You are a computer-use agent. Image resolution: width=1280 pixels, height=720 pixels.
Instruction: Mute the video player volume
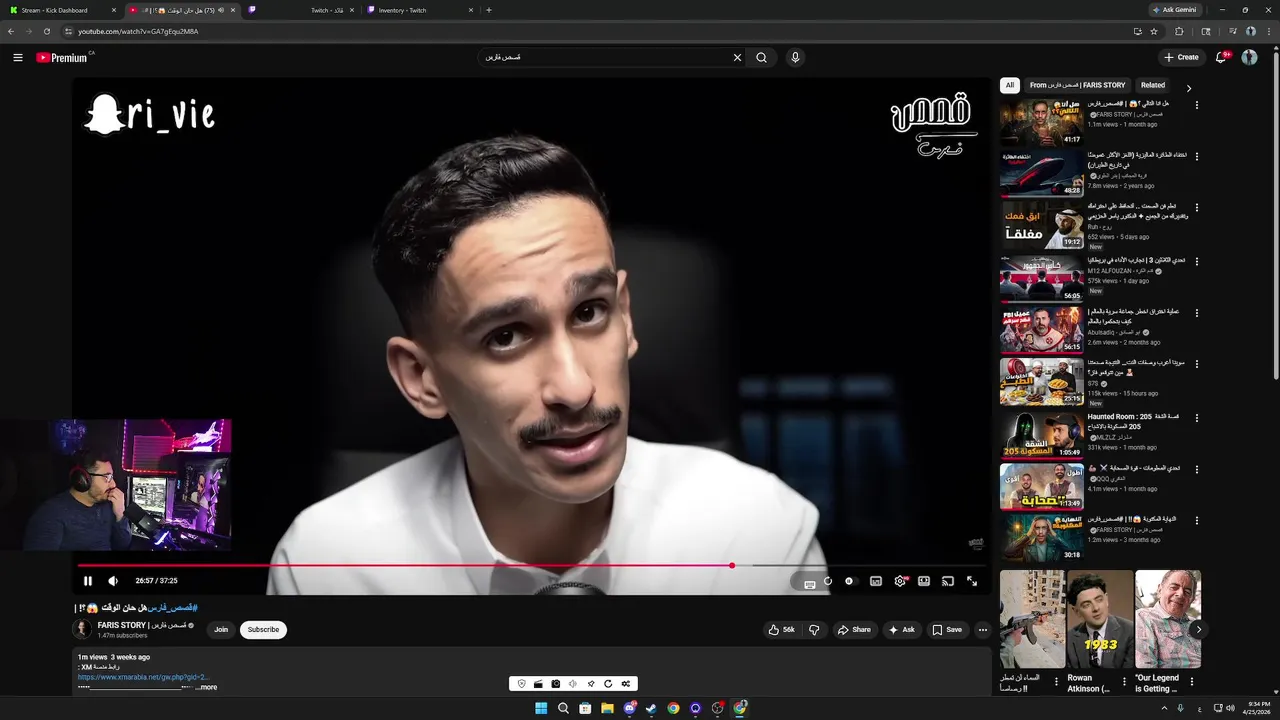[x=113, y=581]
